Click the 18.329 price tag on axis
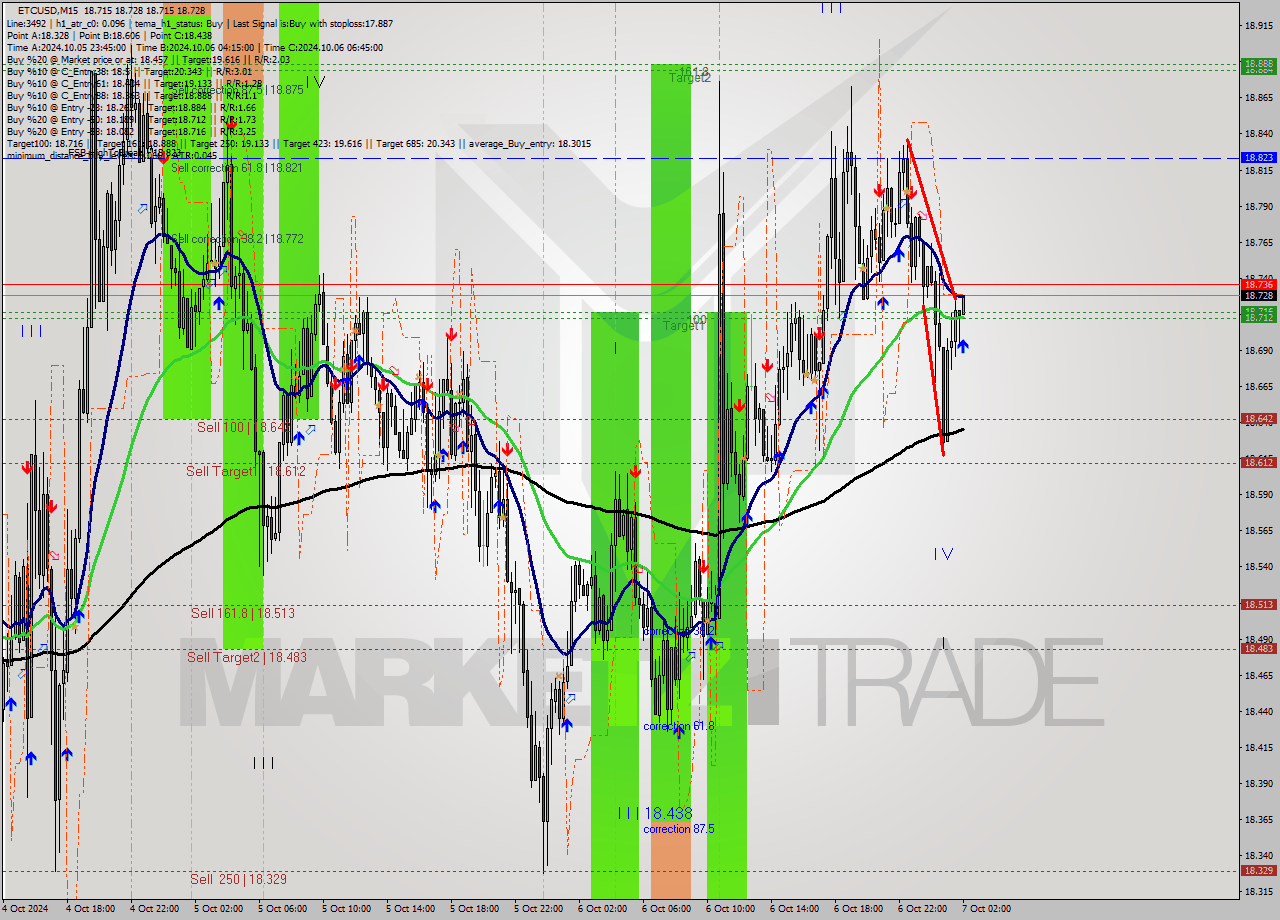Screen dimensions: 1280x920 [x=1258, y=871]
